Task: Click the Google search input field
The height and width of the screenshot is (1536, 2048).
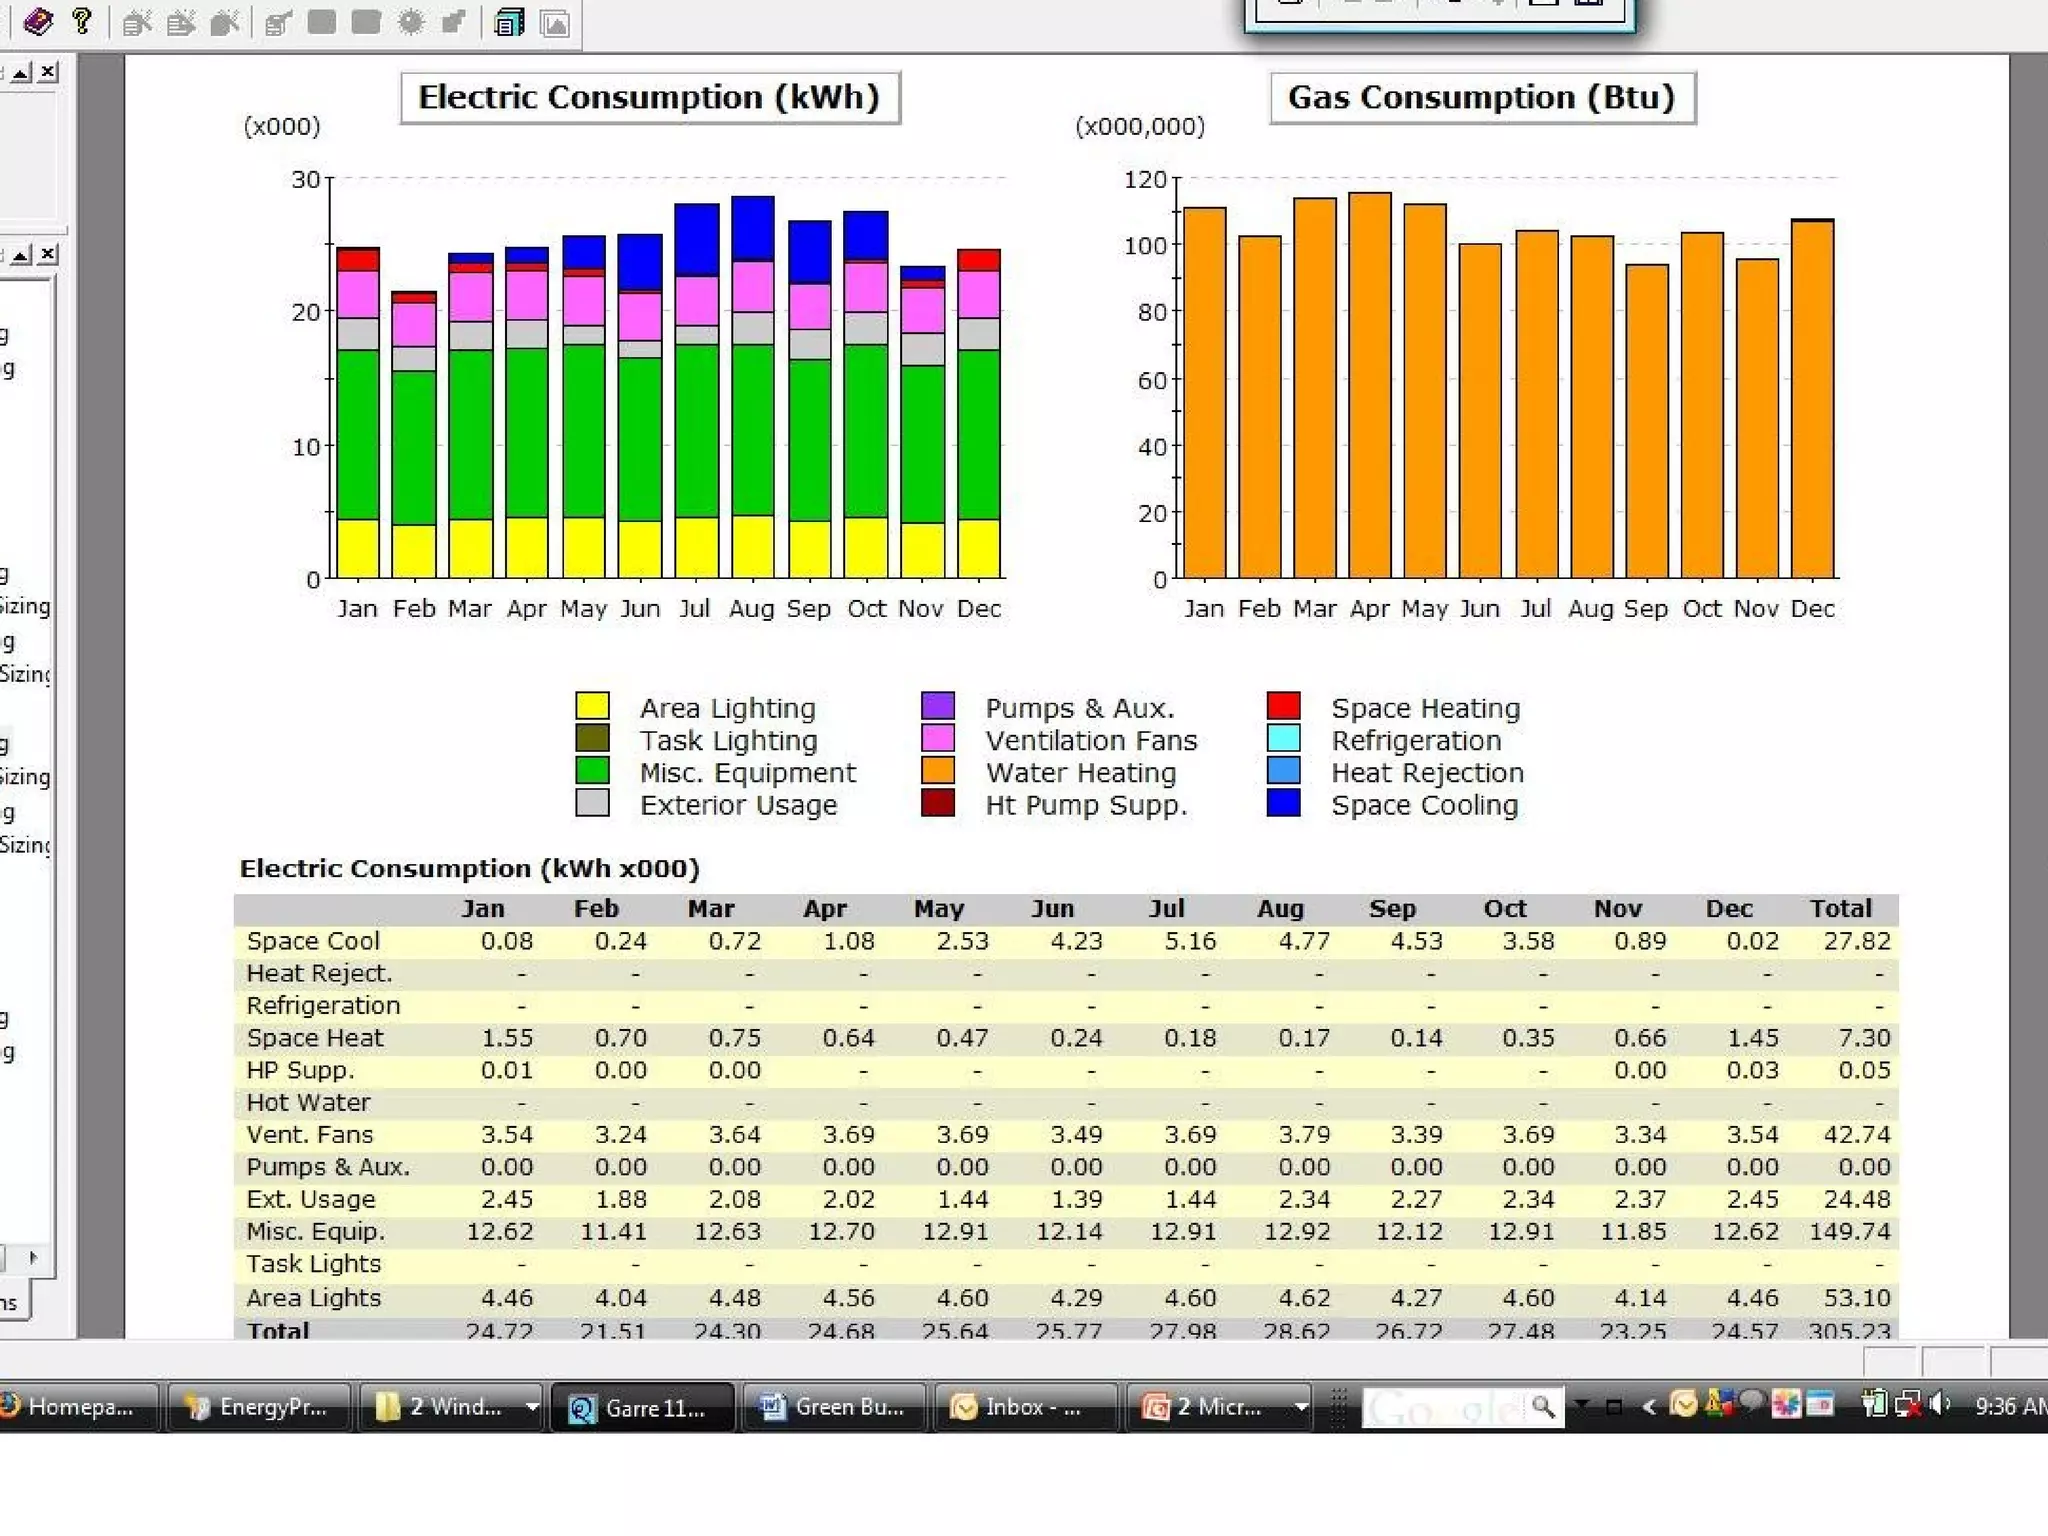Action: tap(1443, 1407)
